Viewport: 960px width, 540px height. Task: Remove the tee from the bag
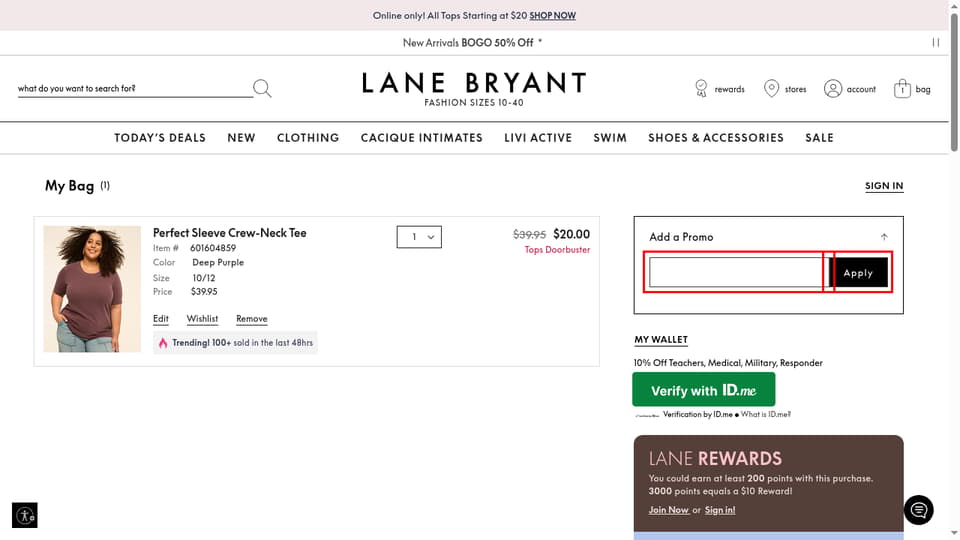[x=252, y=319]
